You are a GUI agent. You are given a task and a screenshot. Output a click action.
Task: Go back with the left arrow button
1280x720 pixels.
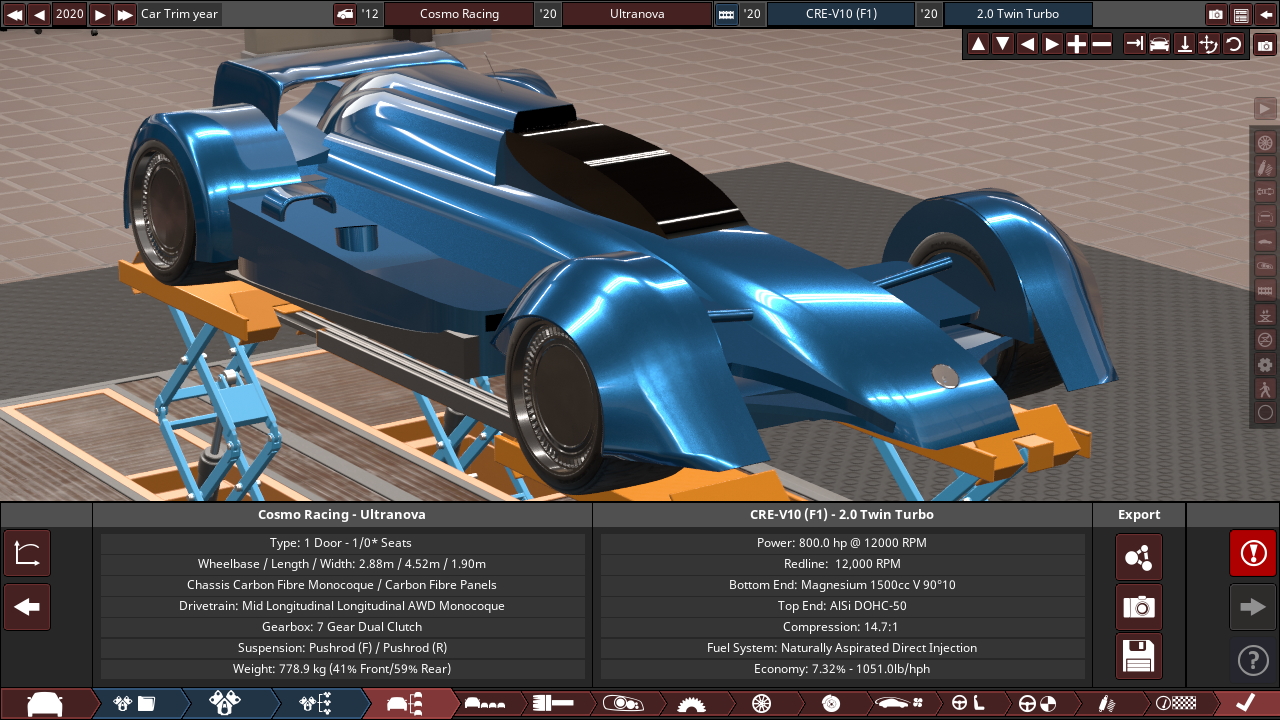click(27, 607)
